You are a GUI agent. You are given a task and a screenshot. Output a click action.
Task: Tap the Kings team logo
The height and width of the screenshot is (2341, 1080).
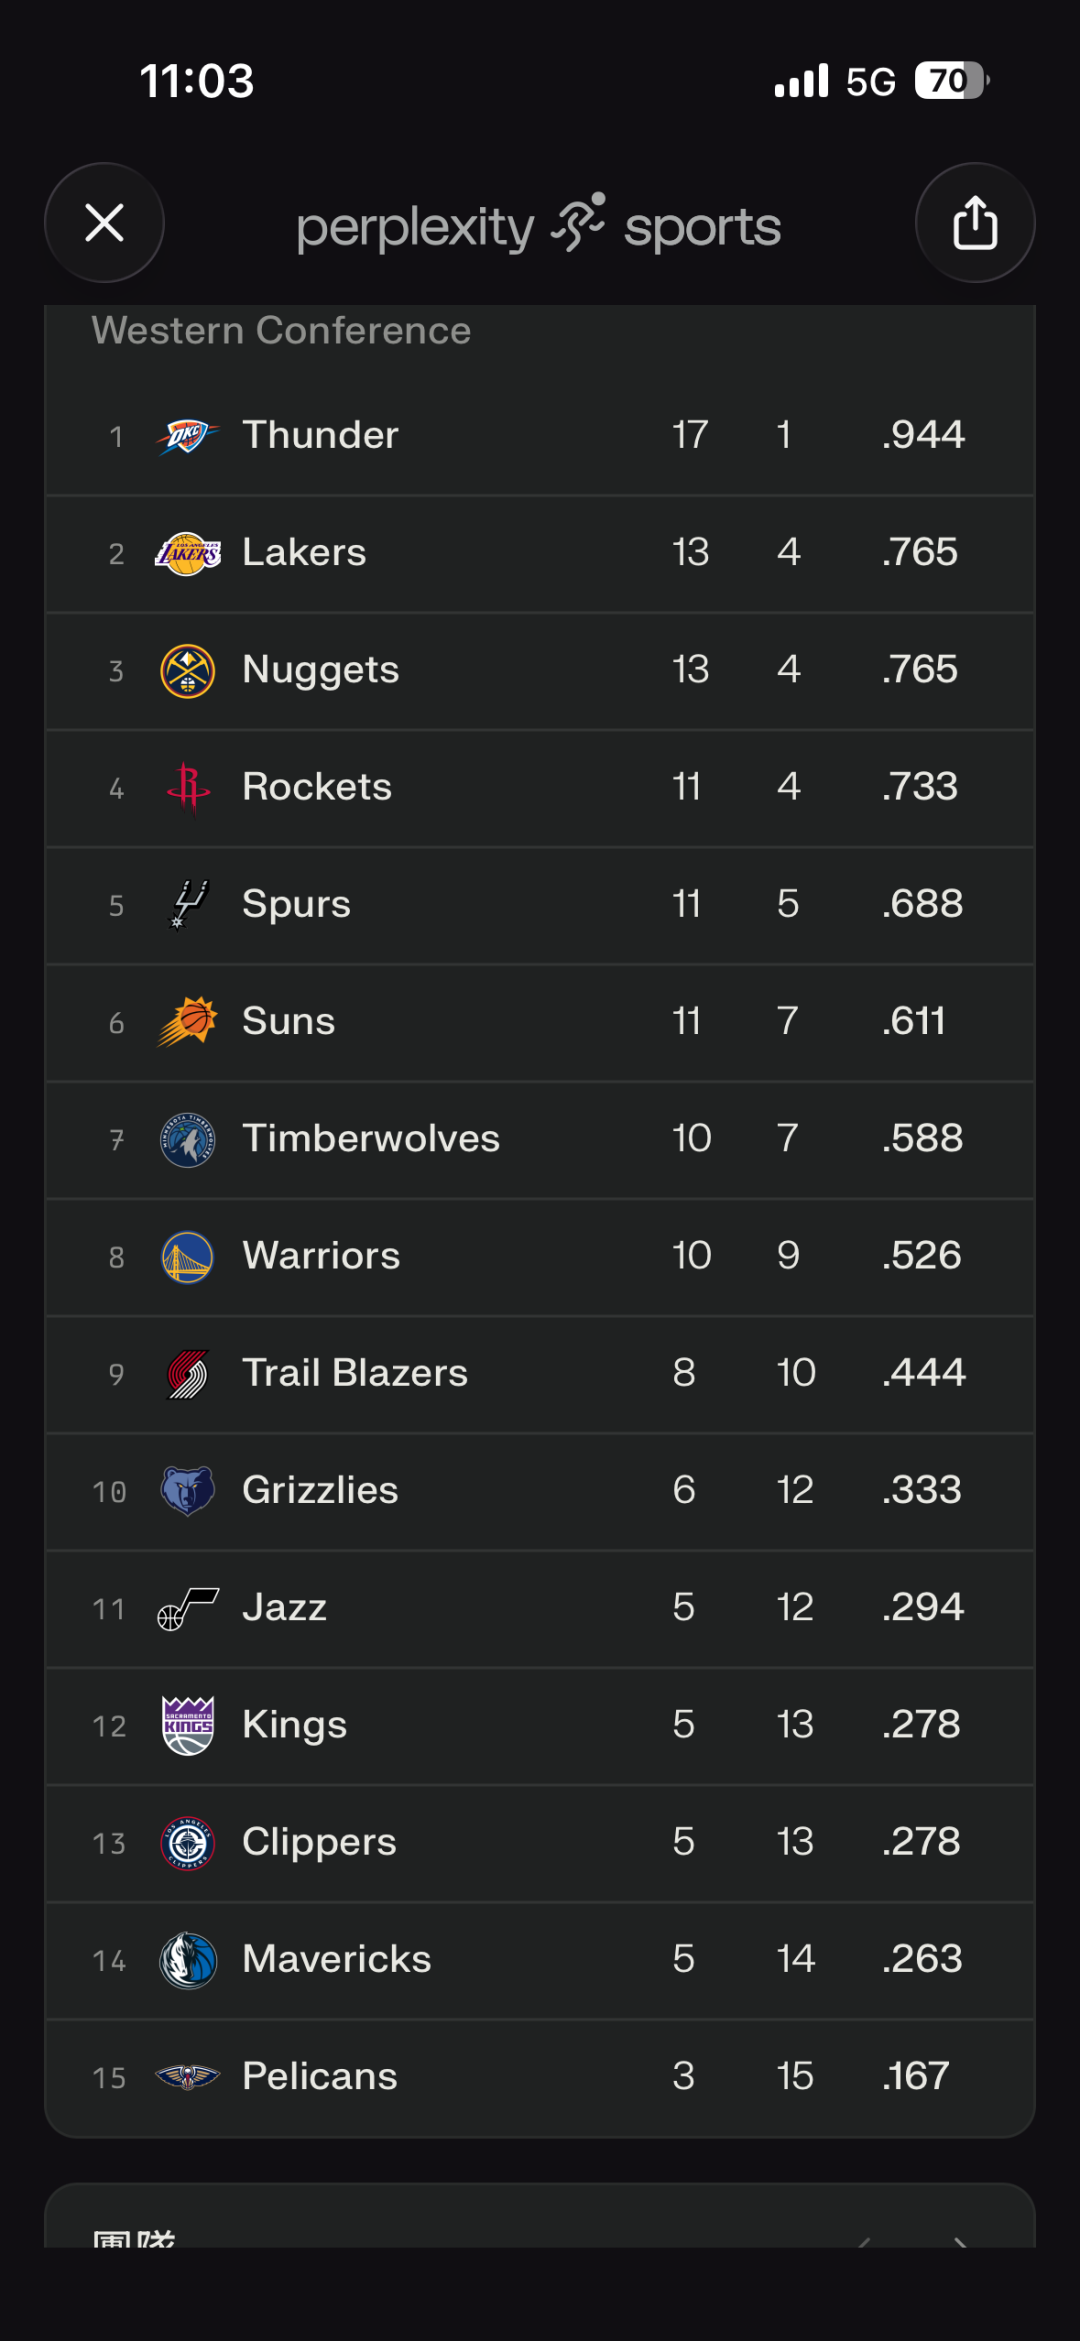[x=187, y=1725]
